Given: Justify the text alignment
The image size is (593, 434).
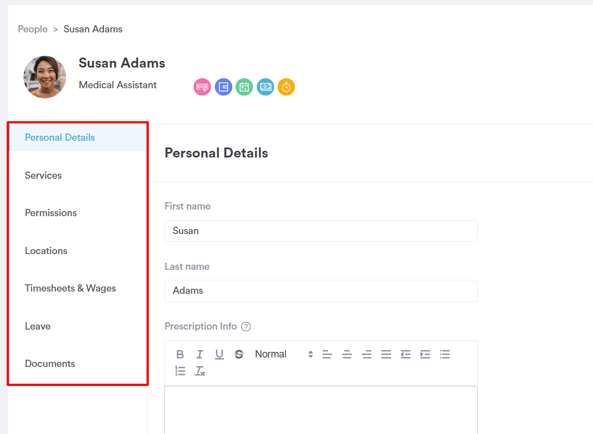Looking at the screenshot, I should coord(386,354).
